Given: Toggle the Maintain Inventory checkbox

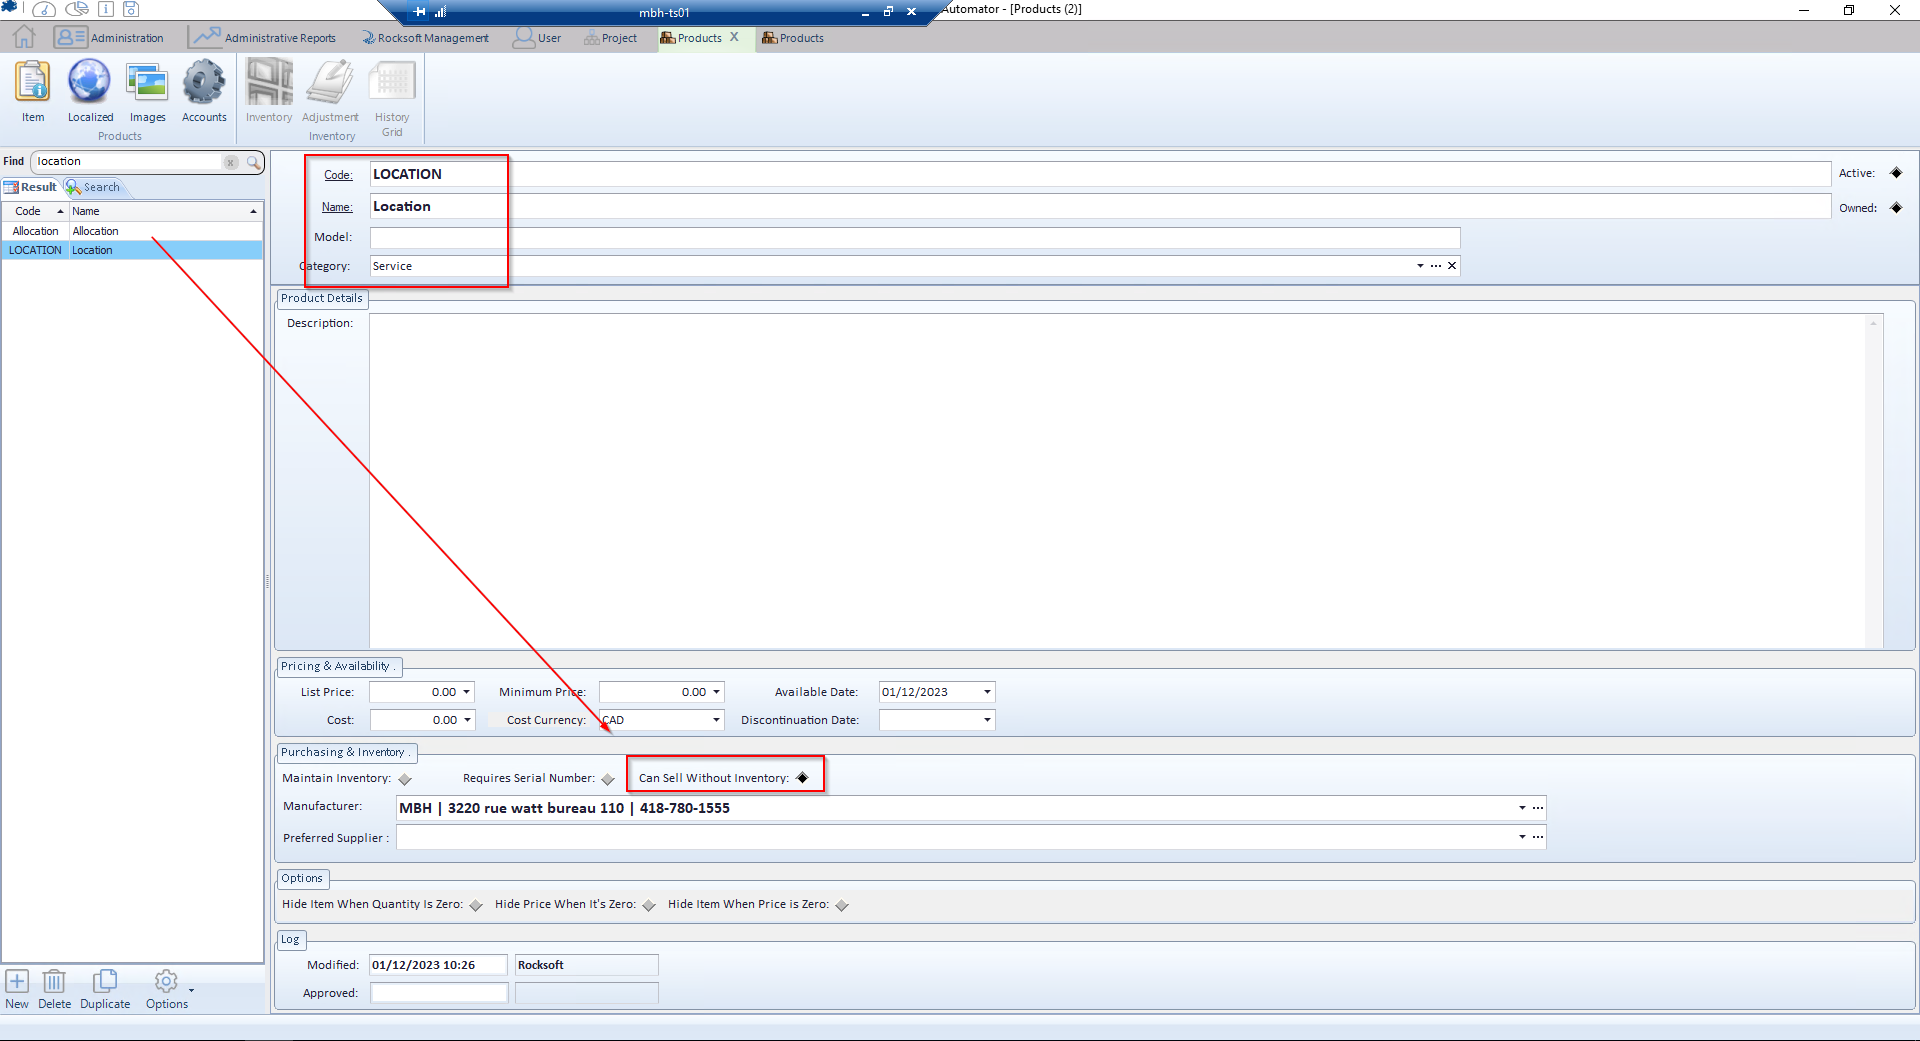Looking at the screenshot, I should coord(405,779).
